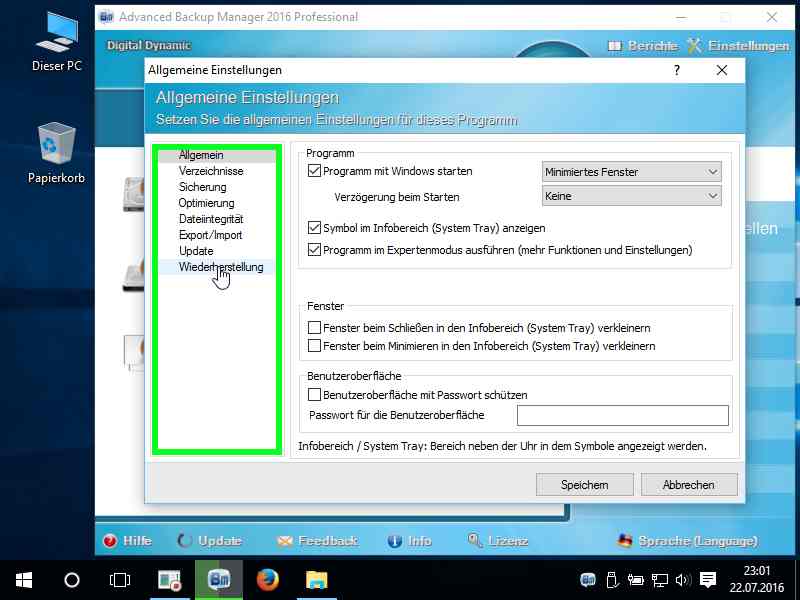Click the recording app taskbar icon
The image size is (800, 600).
click(x=170, y=580)
